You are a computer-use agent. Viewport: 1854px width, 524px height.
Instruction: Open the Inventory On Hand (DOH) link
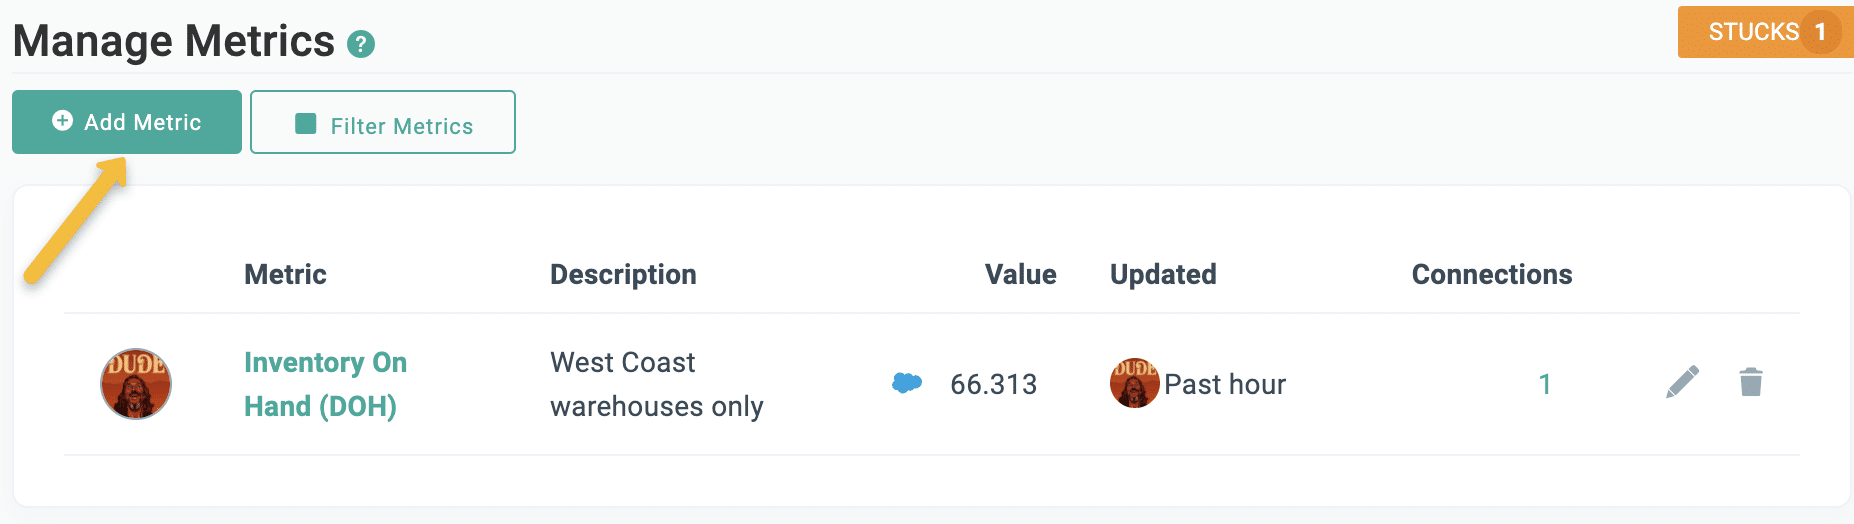[324, 384]
